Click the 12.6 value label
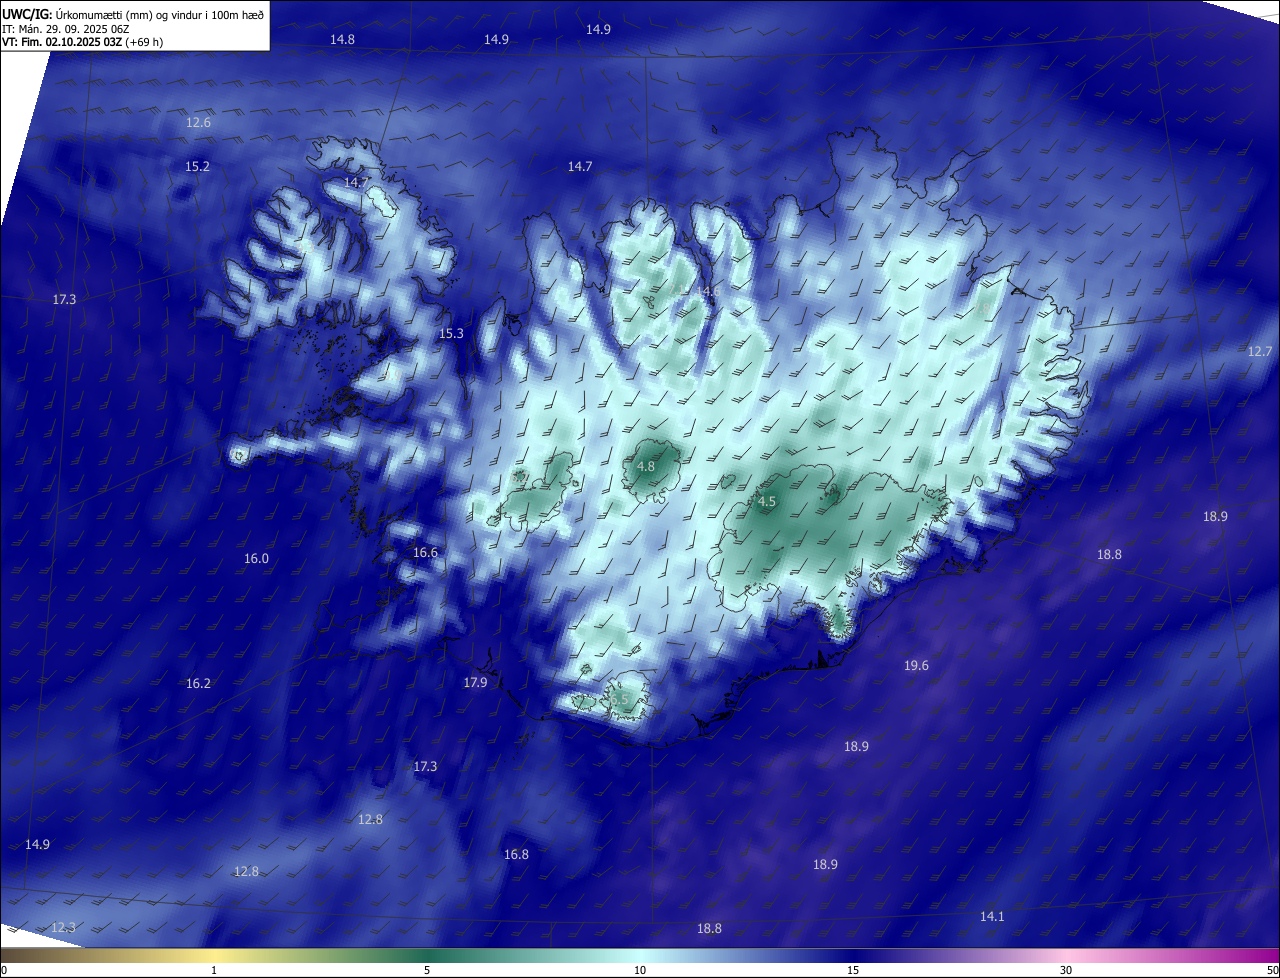Screen dimensions: 1280x978 pyautogui.click(x=198, y=122)
